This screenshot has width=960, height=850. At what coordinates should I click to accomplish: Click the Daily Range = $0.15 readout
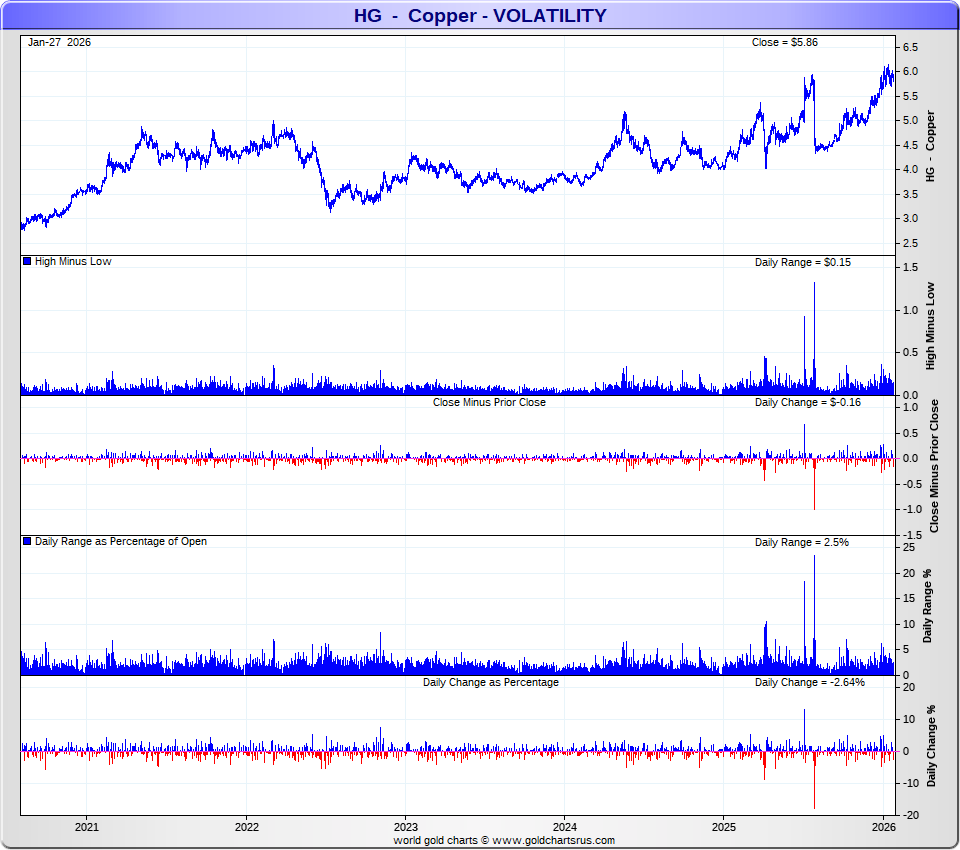802,262
